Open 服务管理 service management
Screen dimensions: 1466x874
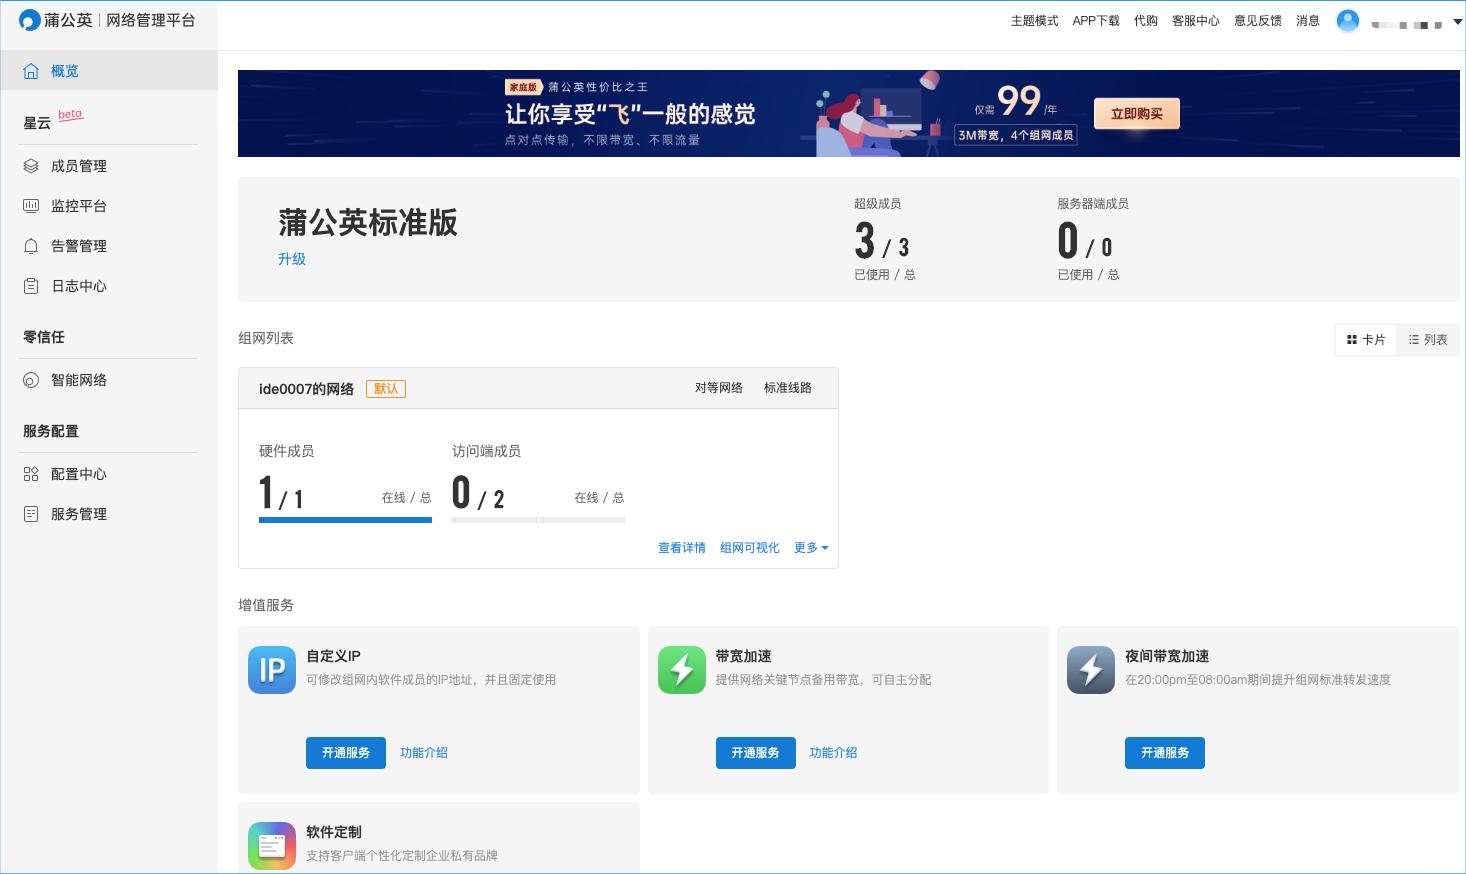point(78,514)
